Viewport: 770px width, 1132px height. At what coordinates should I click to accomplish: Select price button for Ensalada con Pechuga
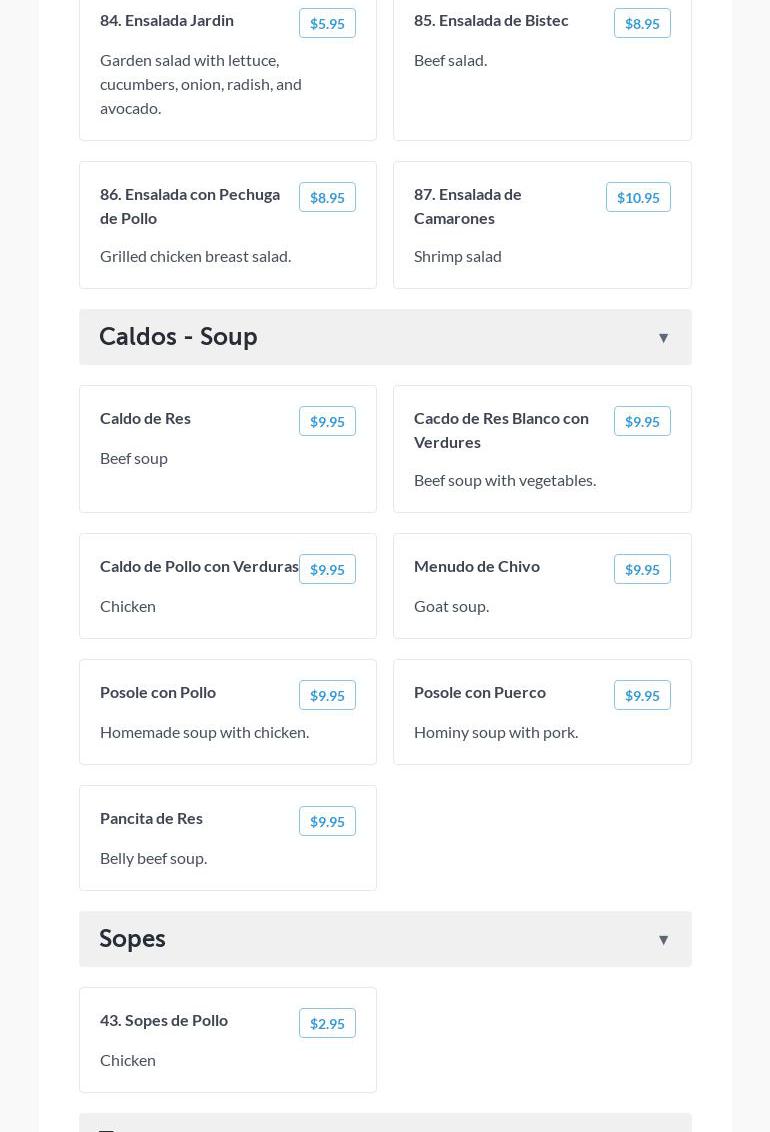tap(327, 197)
